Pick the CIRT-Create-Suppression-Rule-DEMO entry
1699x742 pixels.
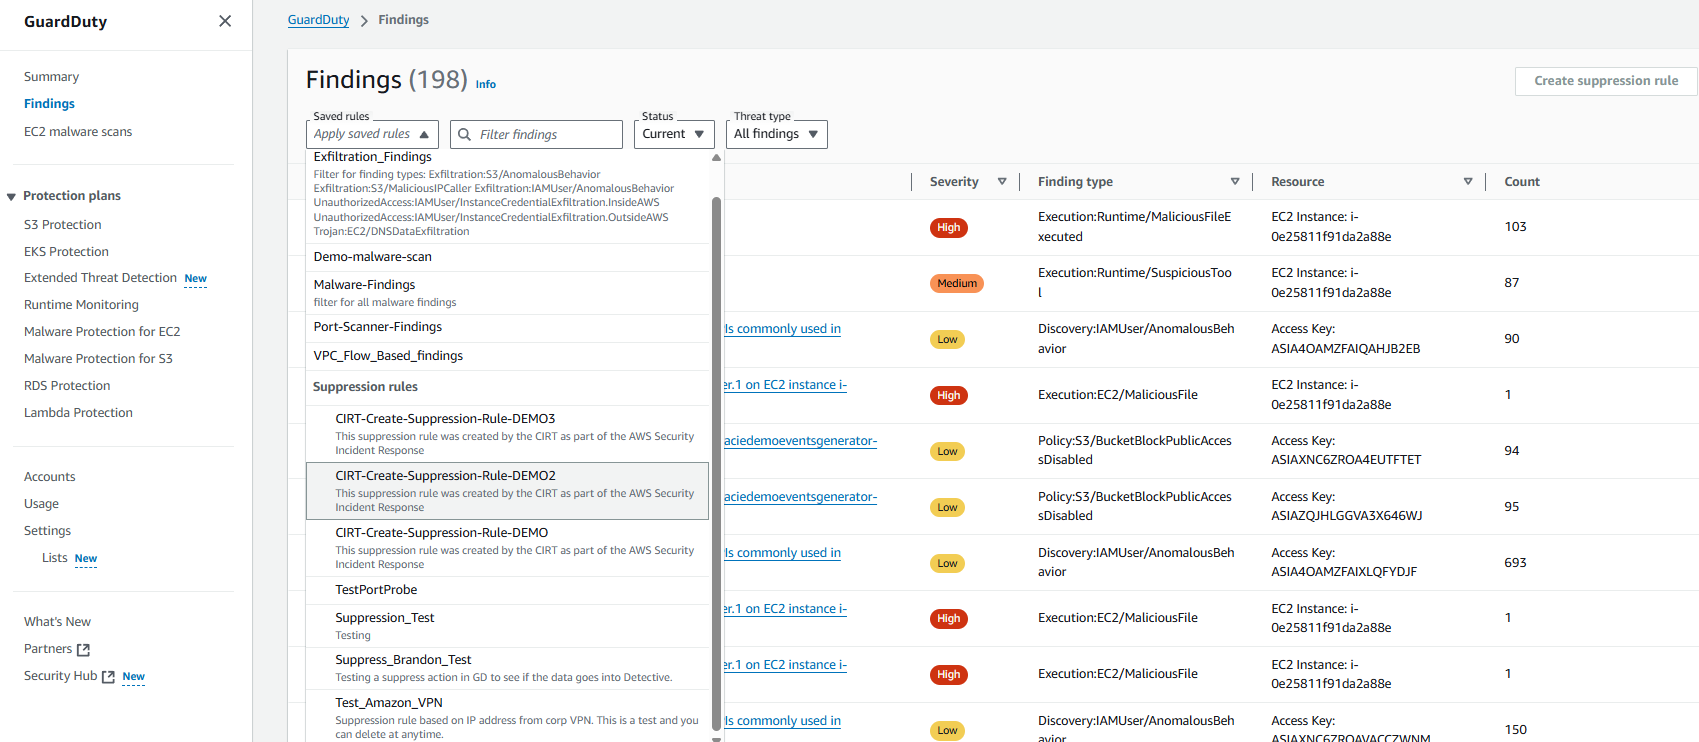click(x=508, y=548)
